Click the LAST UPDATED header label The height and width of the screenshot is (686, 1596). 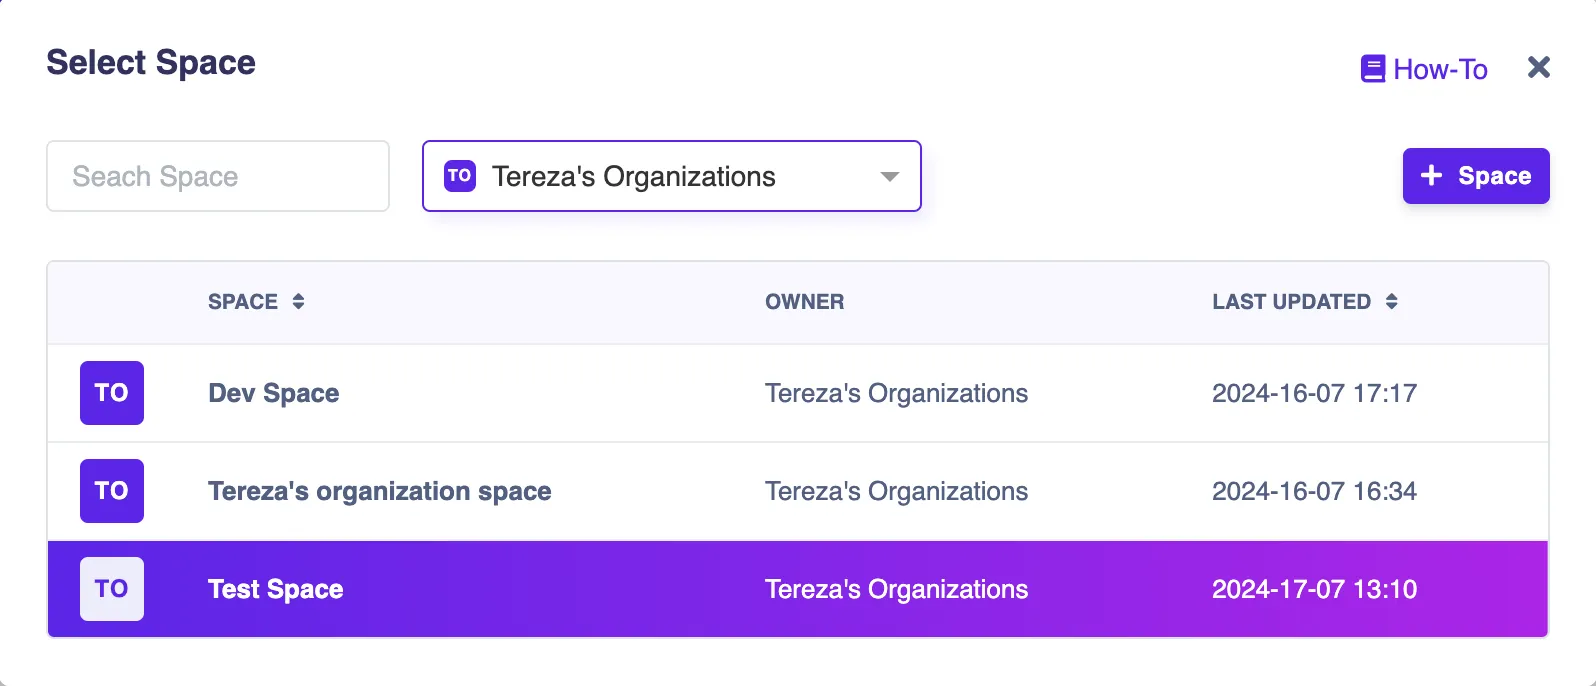pyautogui.click(x=1291, y=302)
